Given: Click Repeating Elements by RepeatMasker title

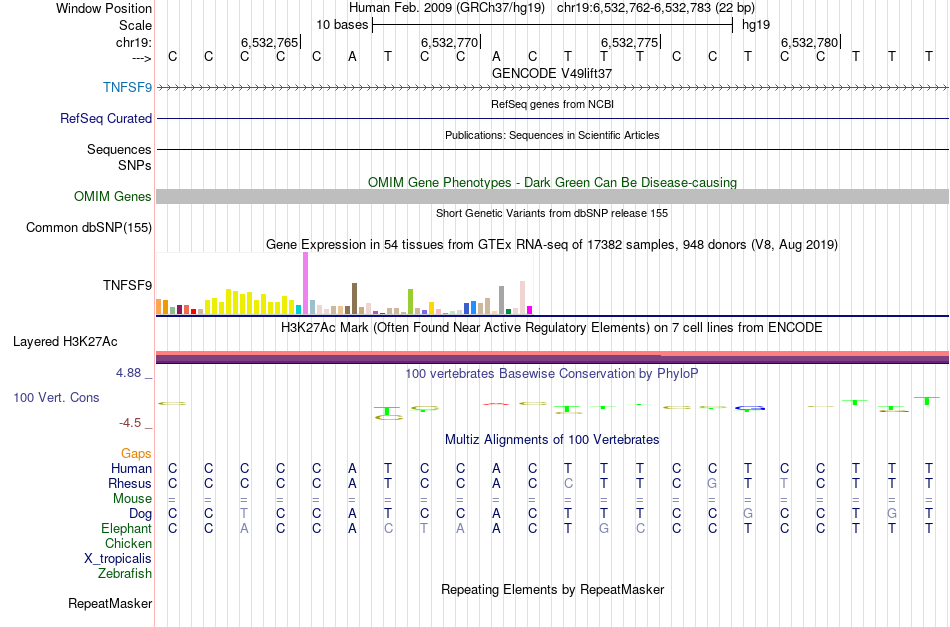Looking at the screenshot, I should pyautogui.click(x=552, y=589).
